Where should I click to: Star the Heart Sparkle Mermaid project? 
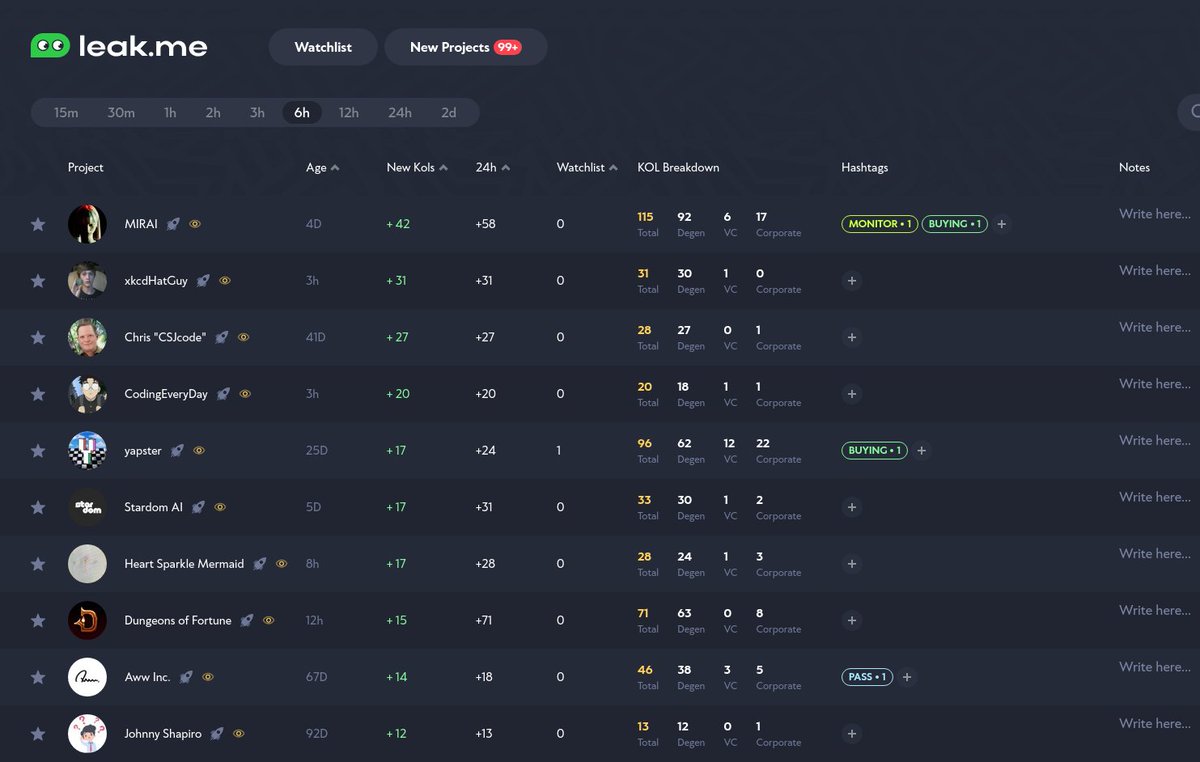38,564
